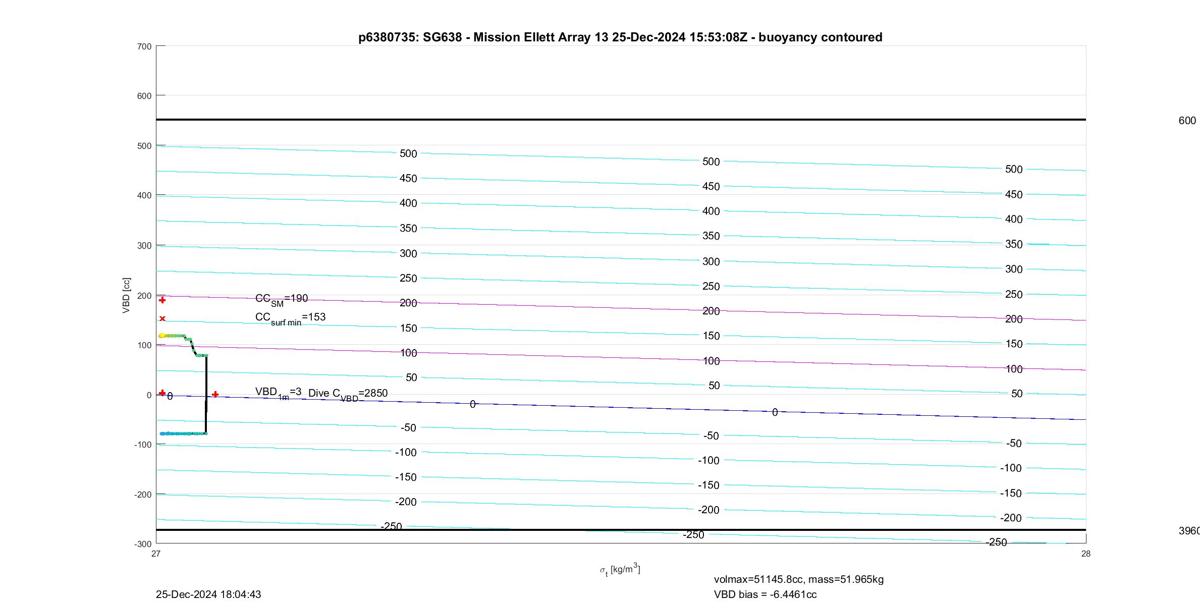Click the 'Dive C VBD=2850' annotation
Viewport: 1200px width, 611px height.
[x=348, y=394]
